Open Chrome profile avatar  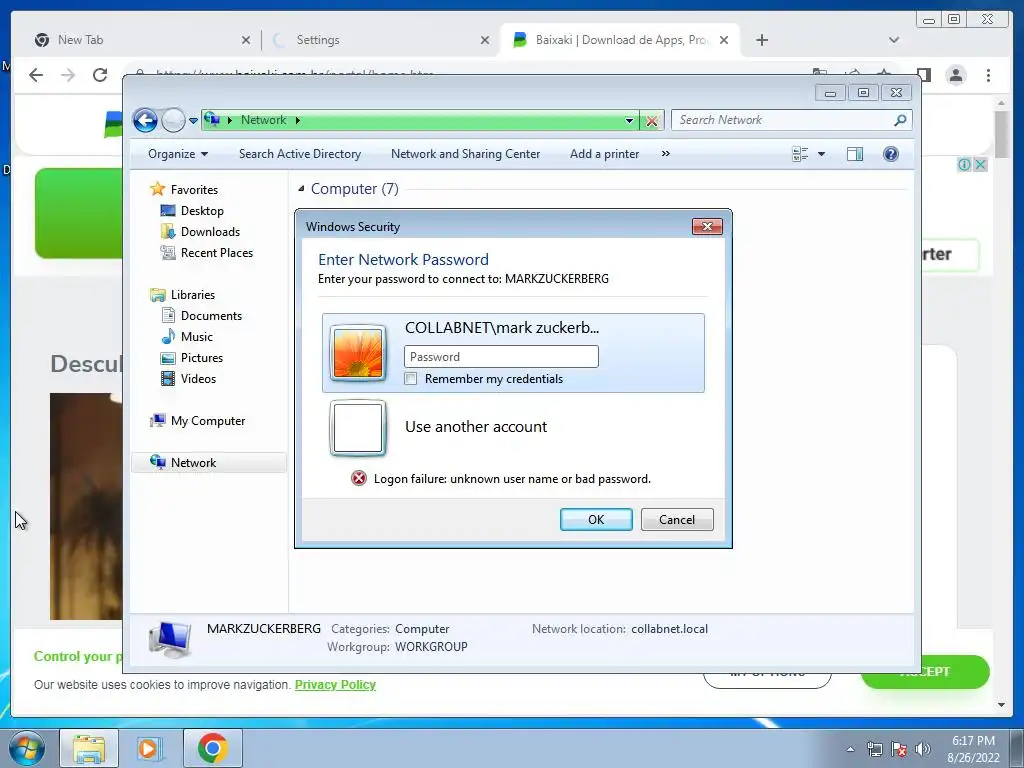[956, 75]
